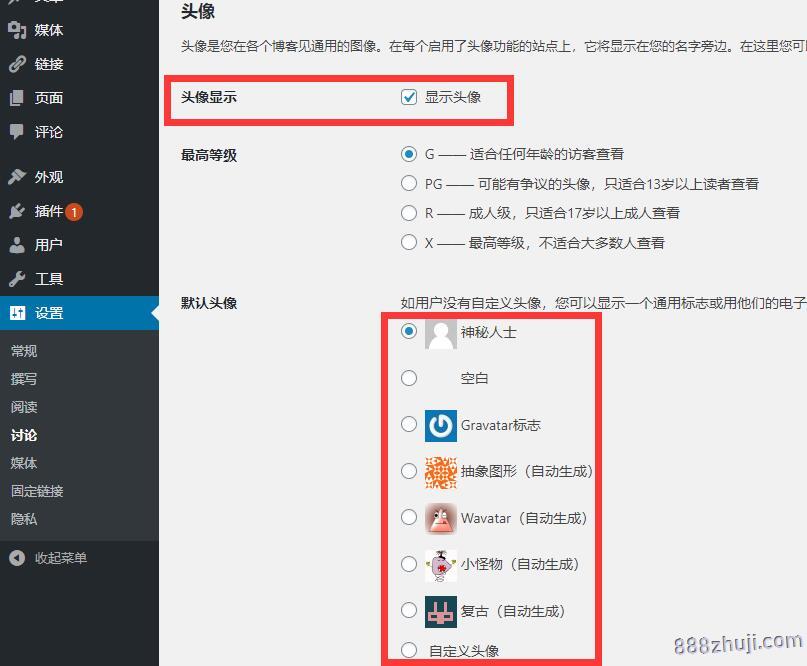Click the Appearance brush icon in sidebar
The width and height of the screenshot is (807, 666).
[x=17, y=177]
